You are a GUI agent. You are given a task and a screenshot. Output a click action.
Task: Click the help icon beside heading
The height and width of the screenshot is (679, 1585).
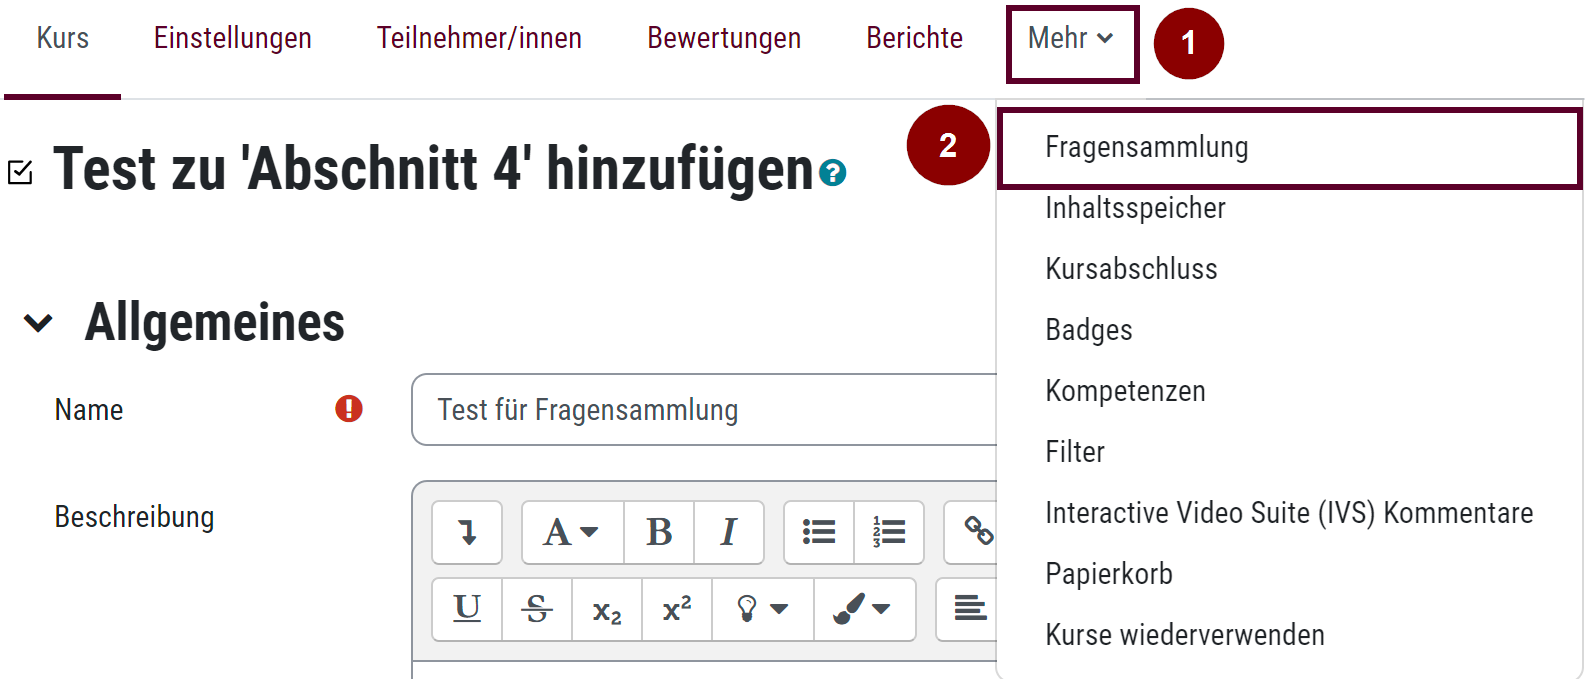pyautogui.click(x=832, y=173)
